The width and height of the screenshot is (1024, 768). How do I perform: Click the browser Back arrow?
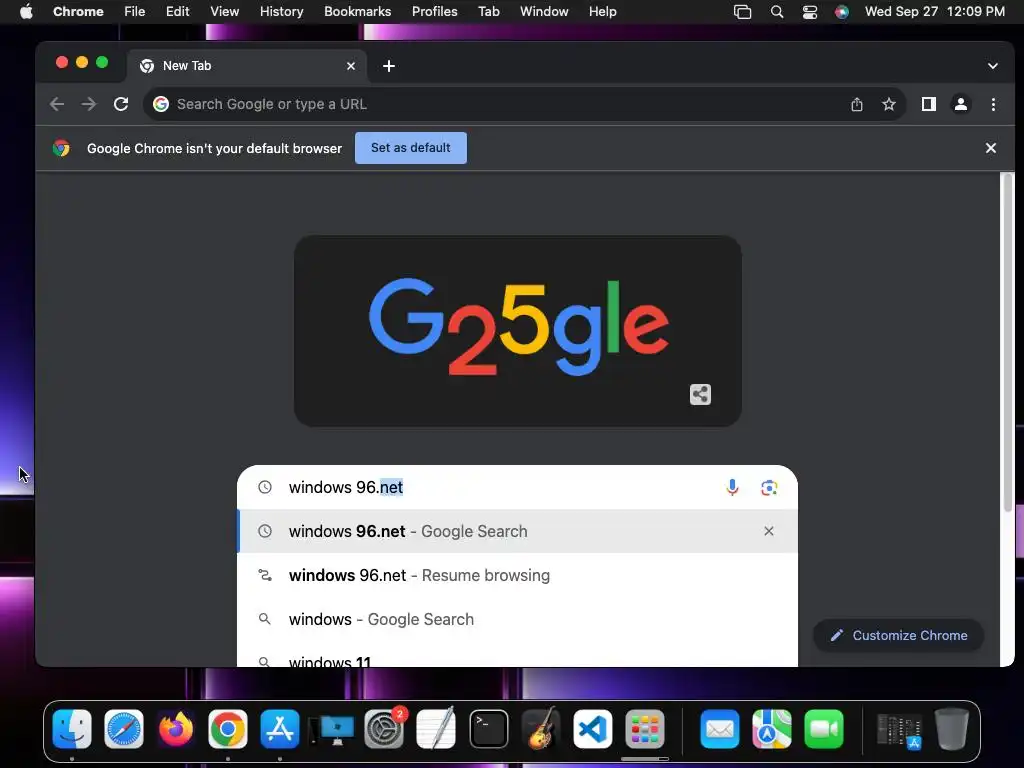tap(57, 104)
